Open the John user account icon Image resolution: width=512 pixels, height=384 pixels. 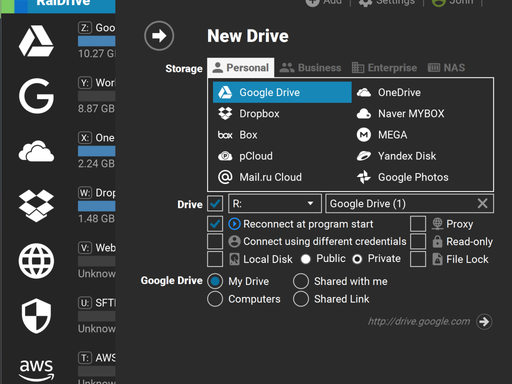(438, 2)
